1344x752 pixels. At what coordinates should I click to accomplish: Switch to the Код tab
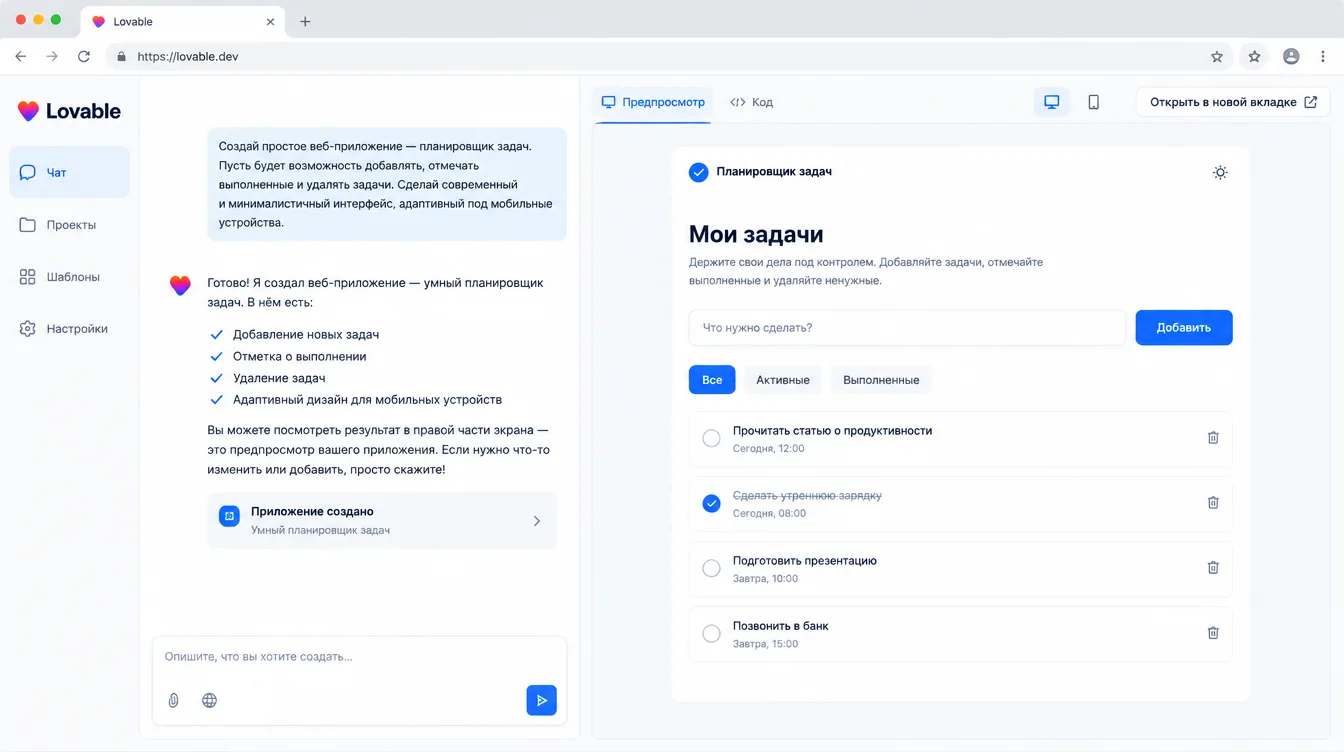point(751,102)
